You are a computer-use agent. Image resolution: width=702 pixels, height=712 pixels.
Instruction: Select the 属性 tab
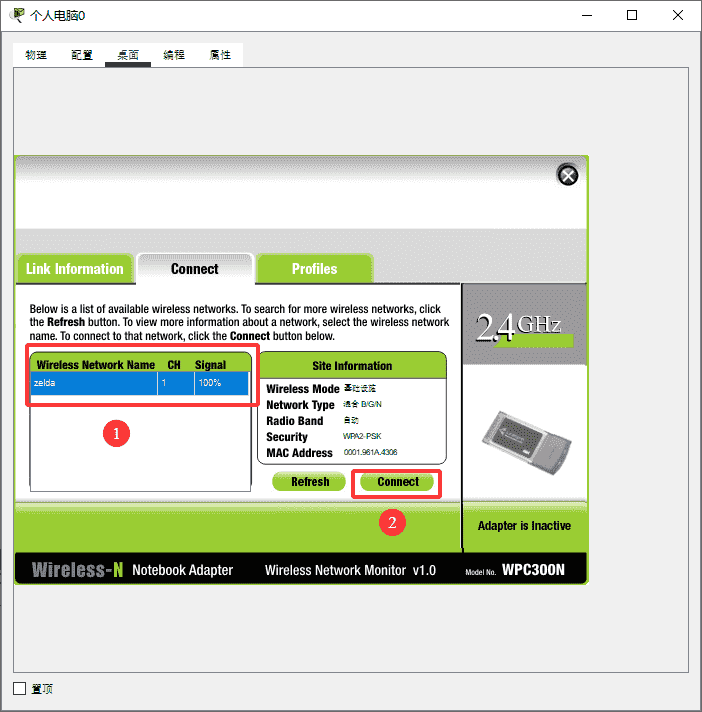click(220, 55)
